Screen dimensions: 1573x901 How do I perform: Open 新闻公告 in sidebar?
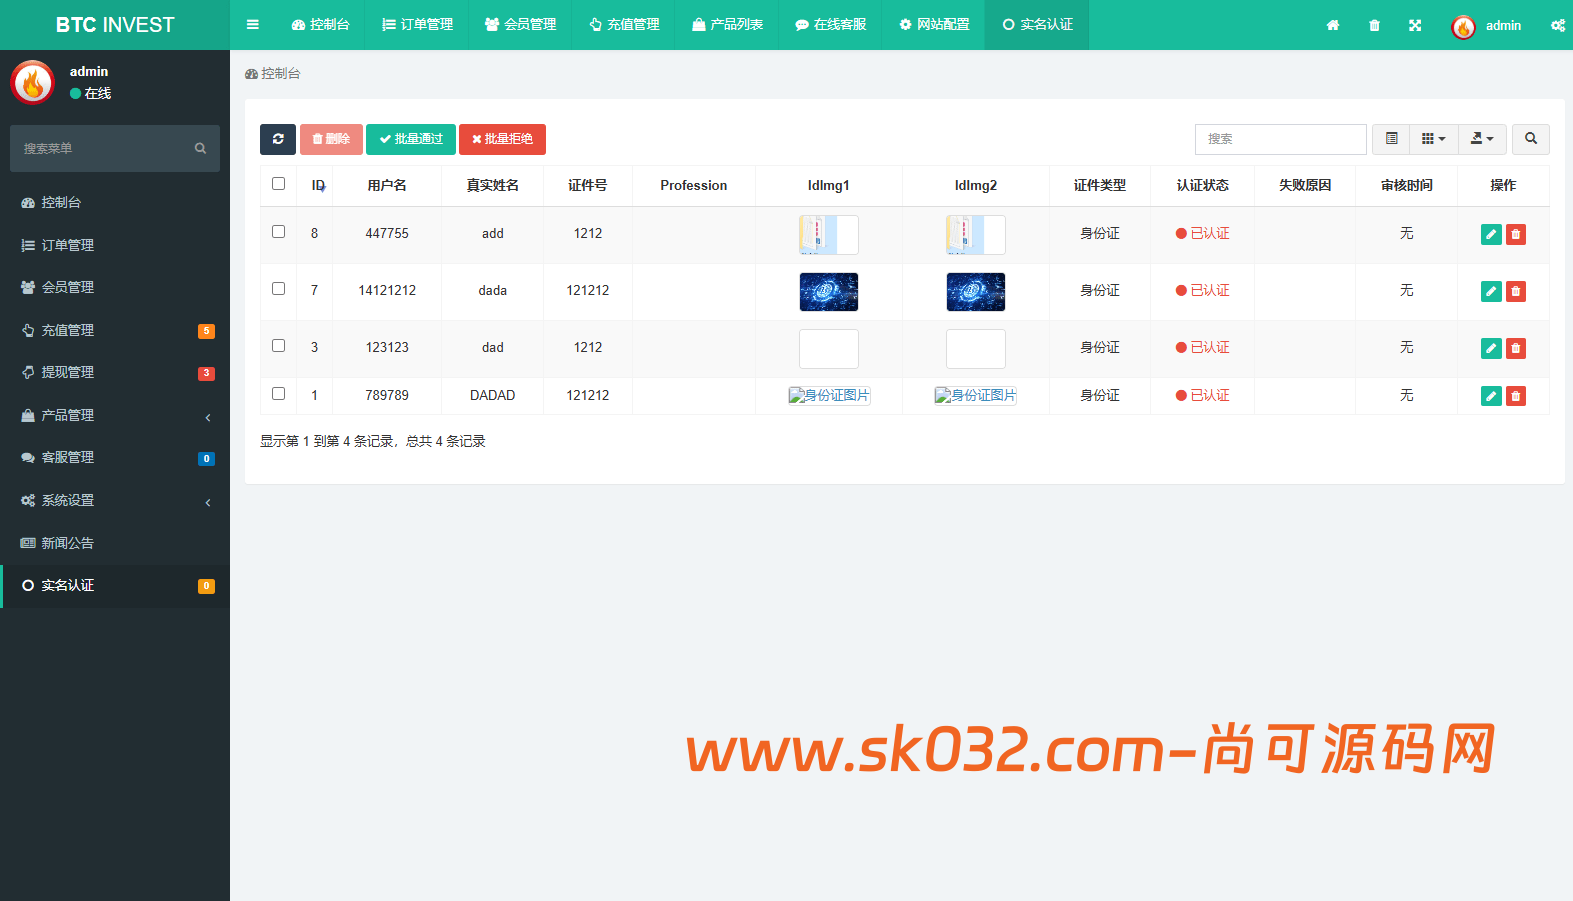pos(115,543)
